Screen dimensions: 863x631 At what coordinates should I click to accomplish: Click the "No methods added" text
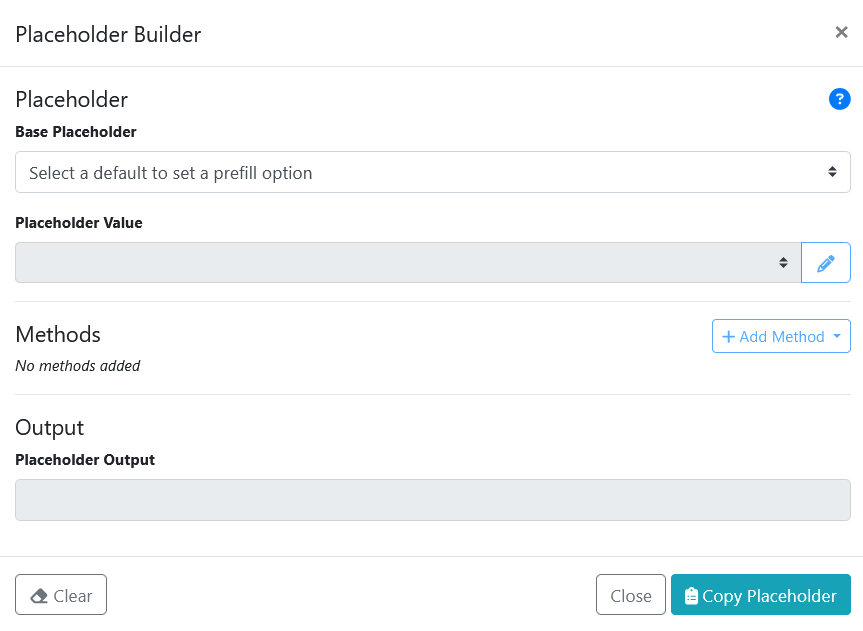point(78,366)
